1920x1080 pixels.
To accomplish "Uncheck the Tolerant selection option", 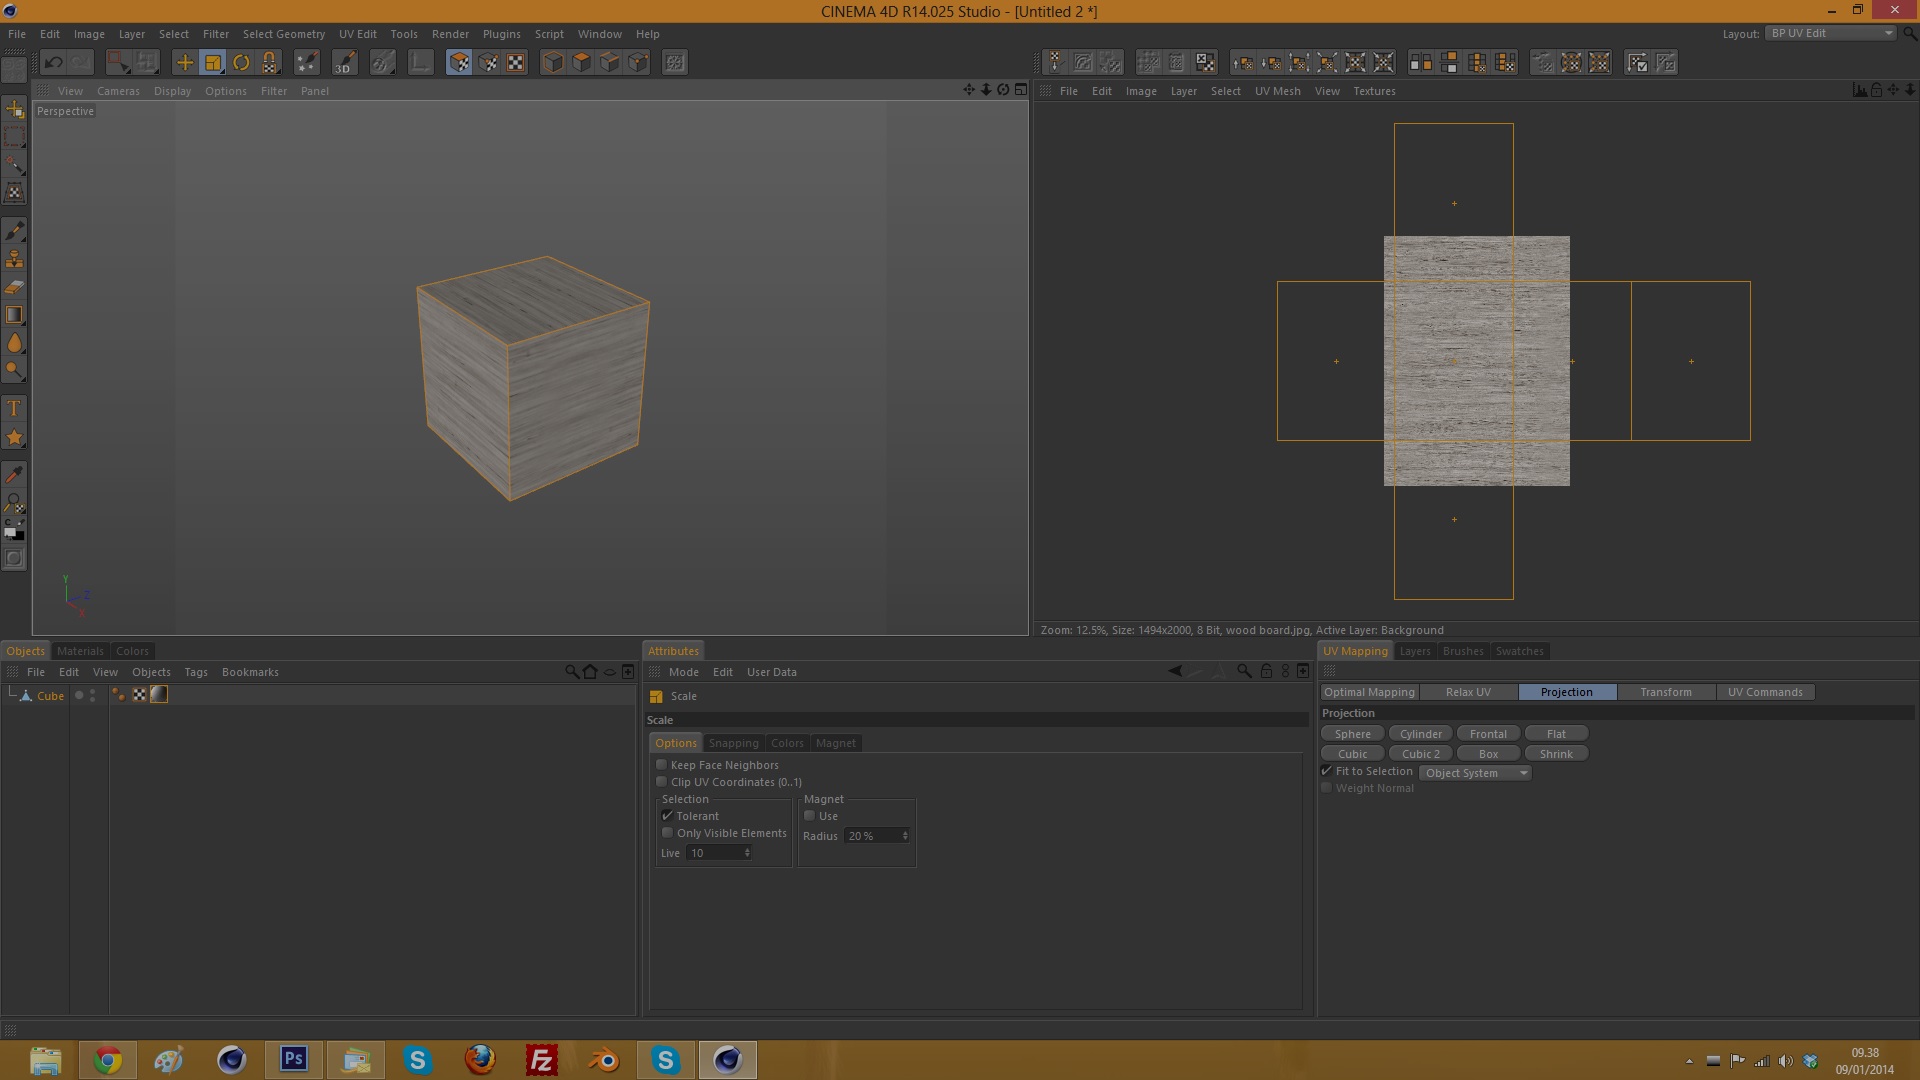I will 667,816.
